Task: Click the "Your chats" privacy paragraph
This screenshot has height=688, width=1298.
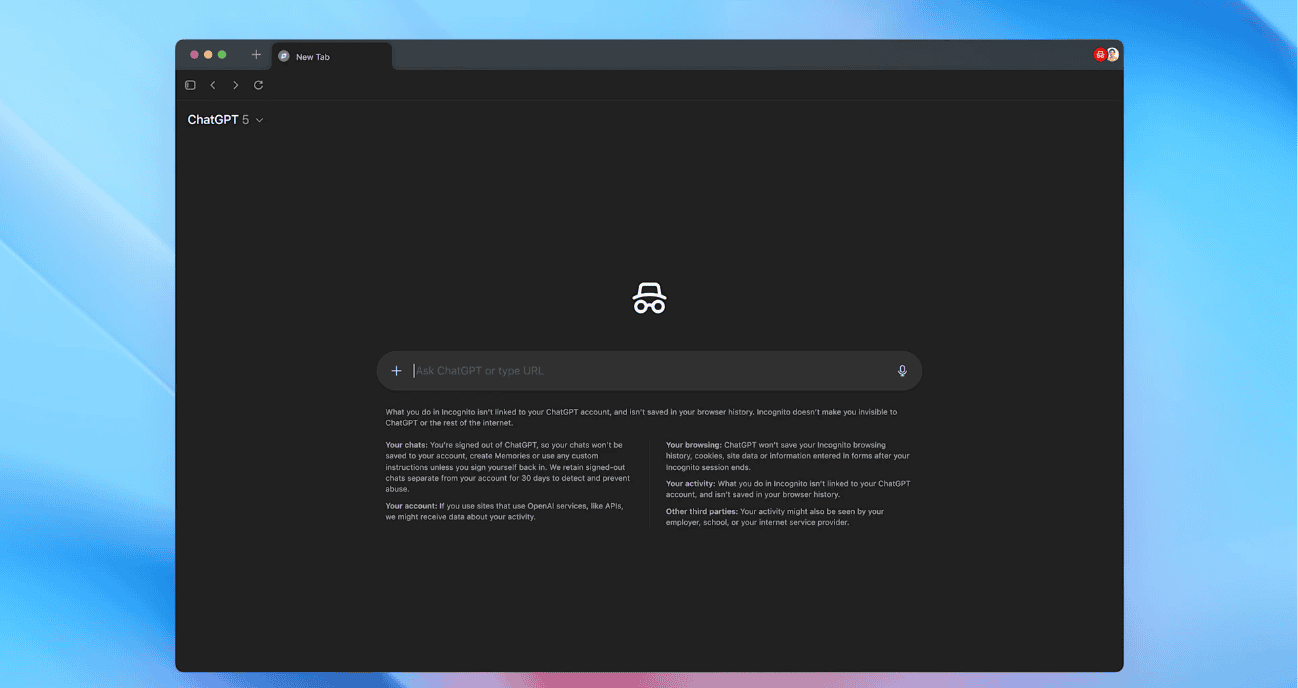Action: (x=507, y=467)
